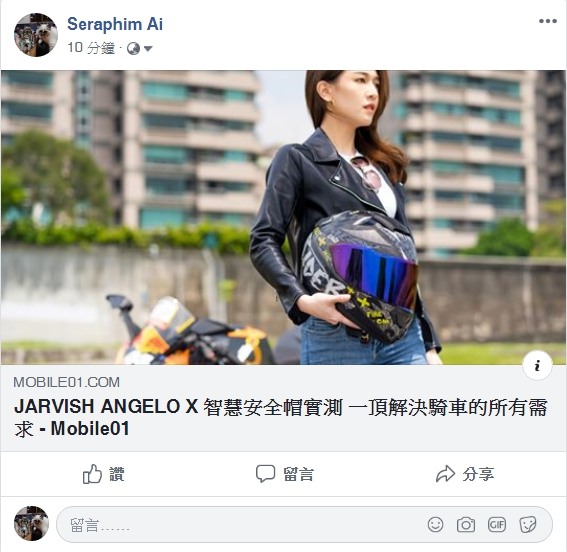Click the globe public privacy icon
Viewport: 567px width, 552px height.
coord(133,48)
